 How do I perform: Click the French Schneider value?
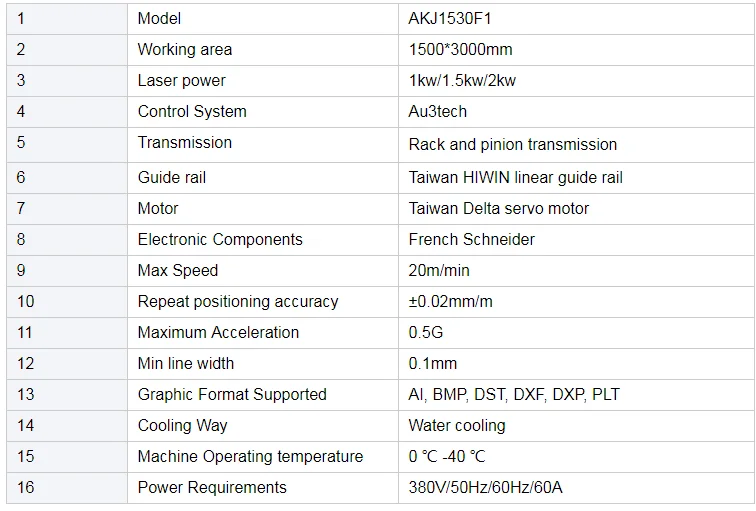pyautogui.click(x=472, y=240)
